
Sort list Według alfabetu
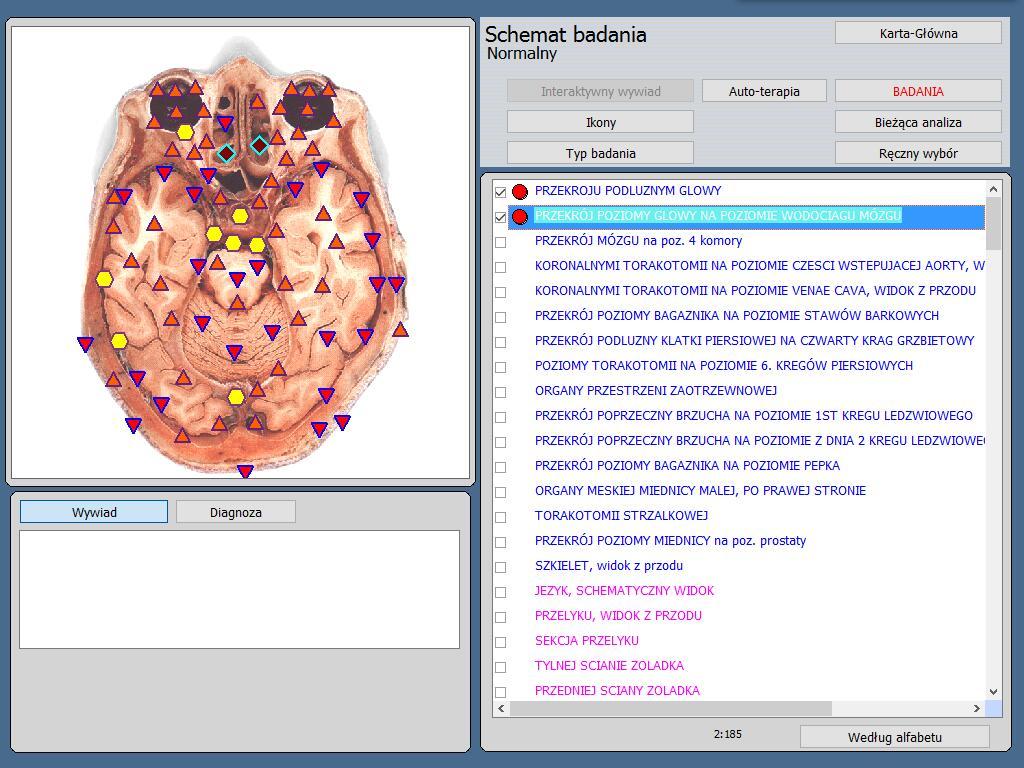895,737
